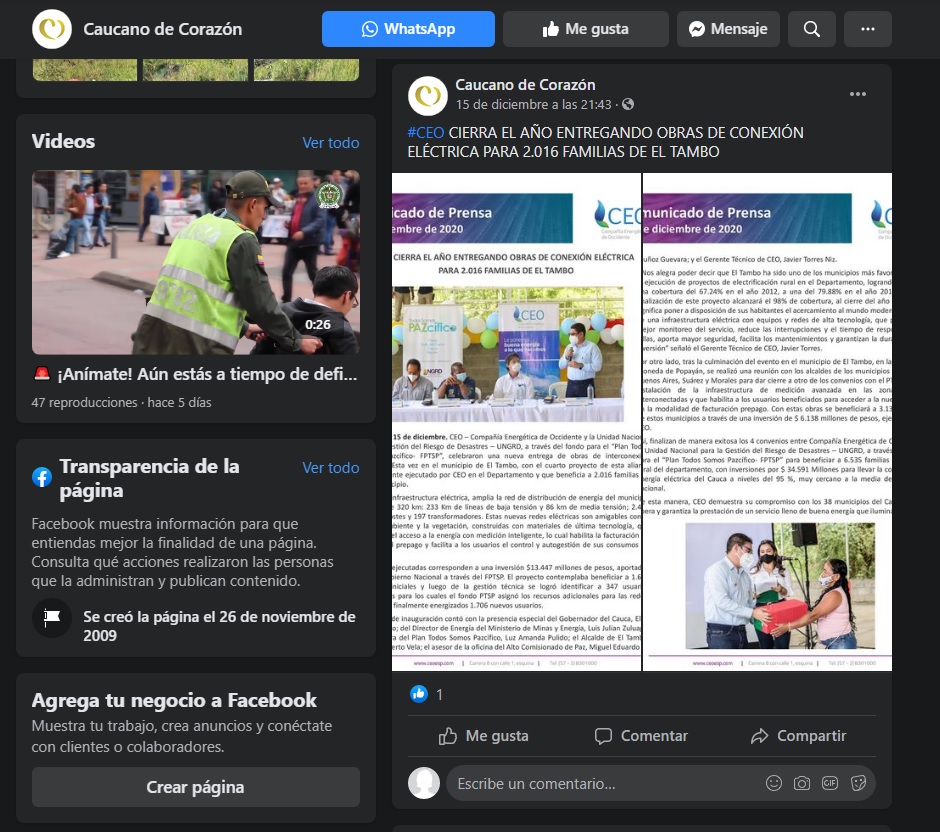This screenshot has width=940, height=832.
Task: Open WhatsApp contact button
Action: point(408,29)
